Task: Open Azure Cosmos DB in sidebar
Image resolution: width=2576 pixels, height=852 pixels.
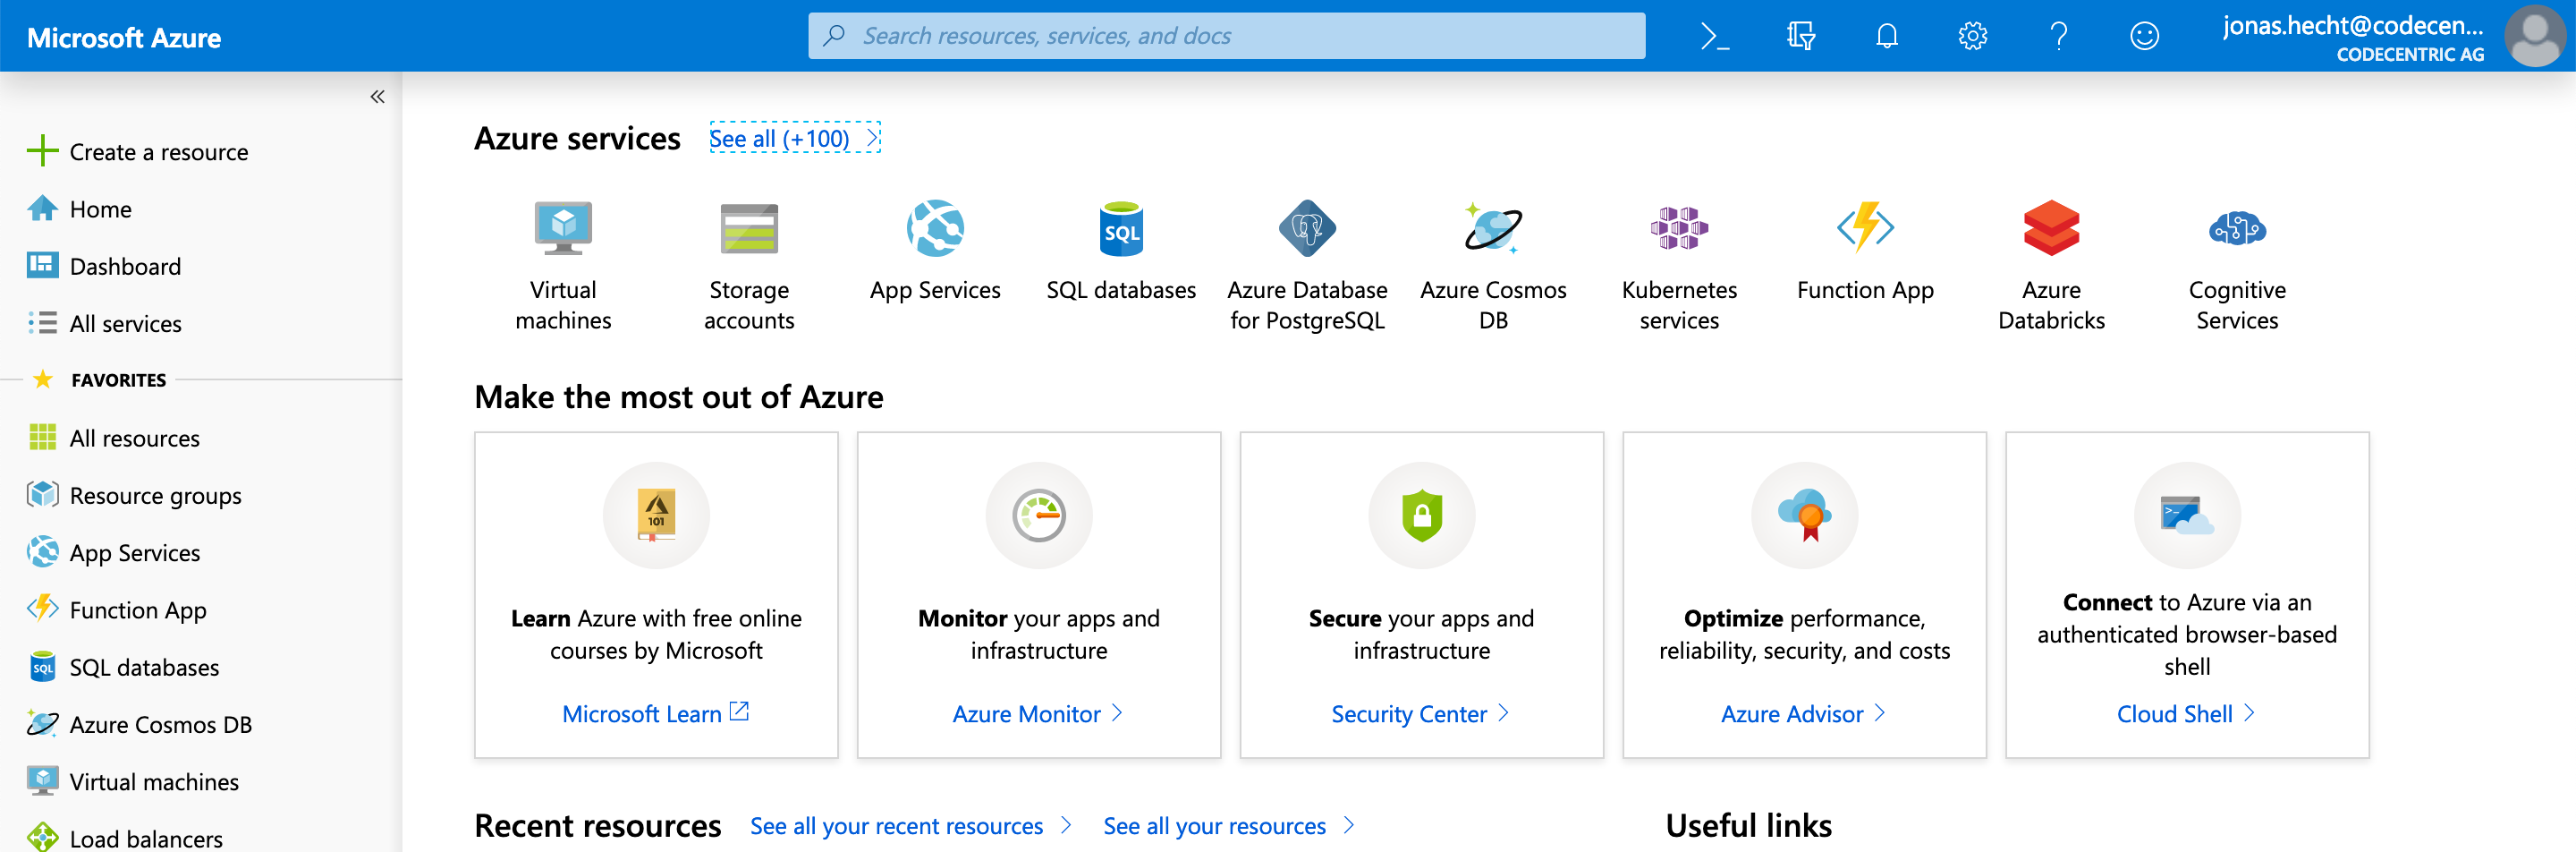Action: coord(140,724)
